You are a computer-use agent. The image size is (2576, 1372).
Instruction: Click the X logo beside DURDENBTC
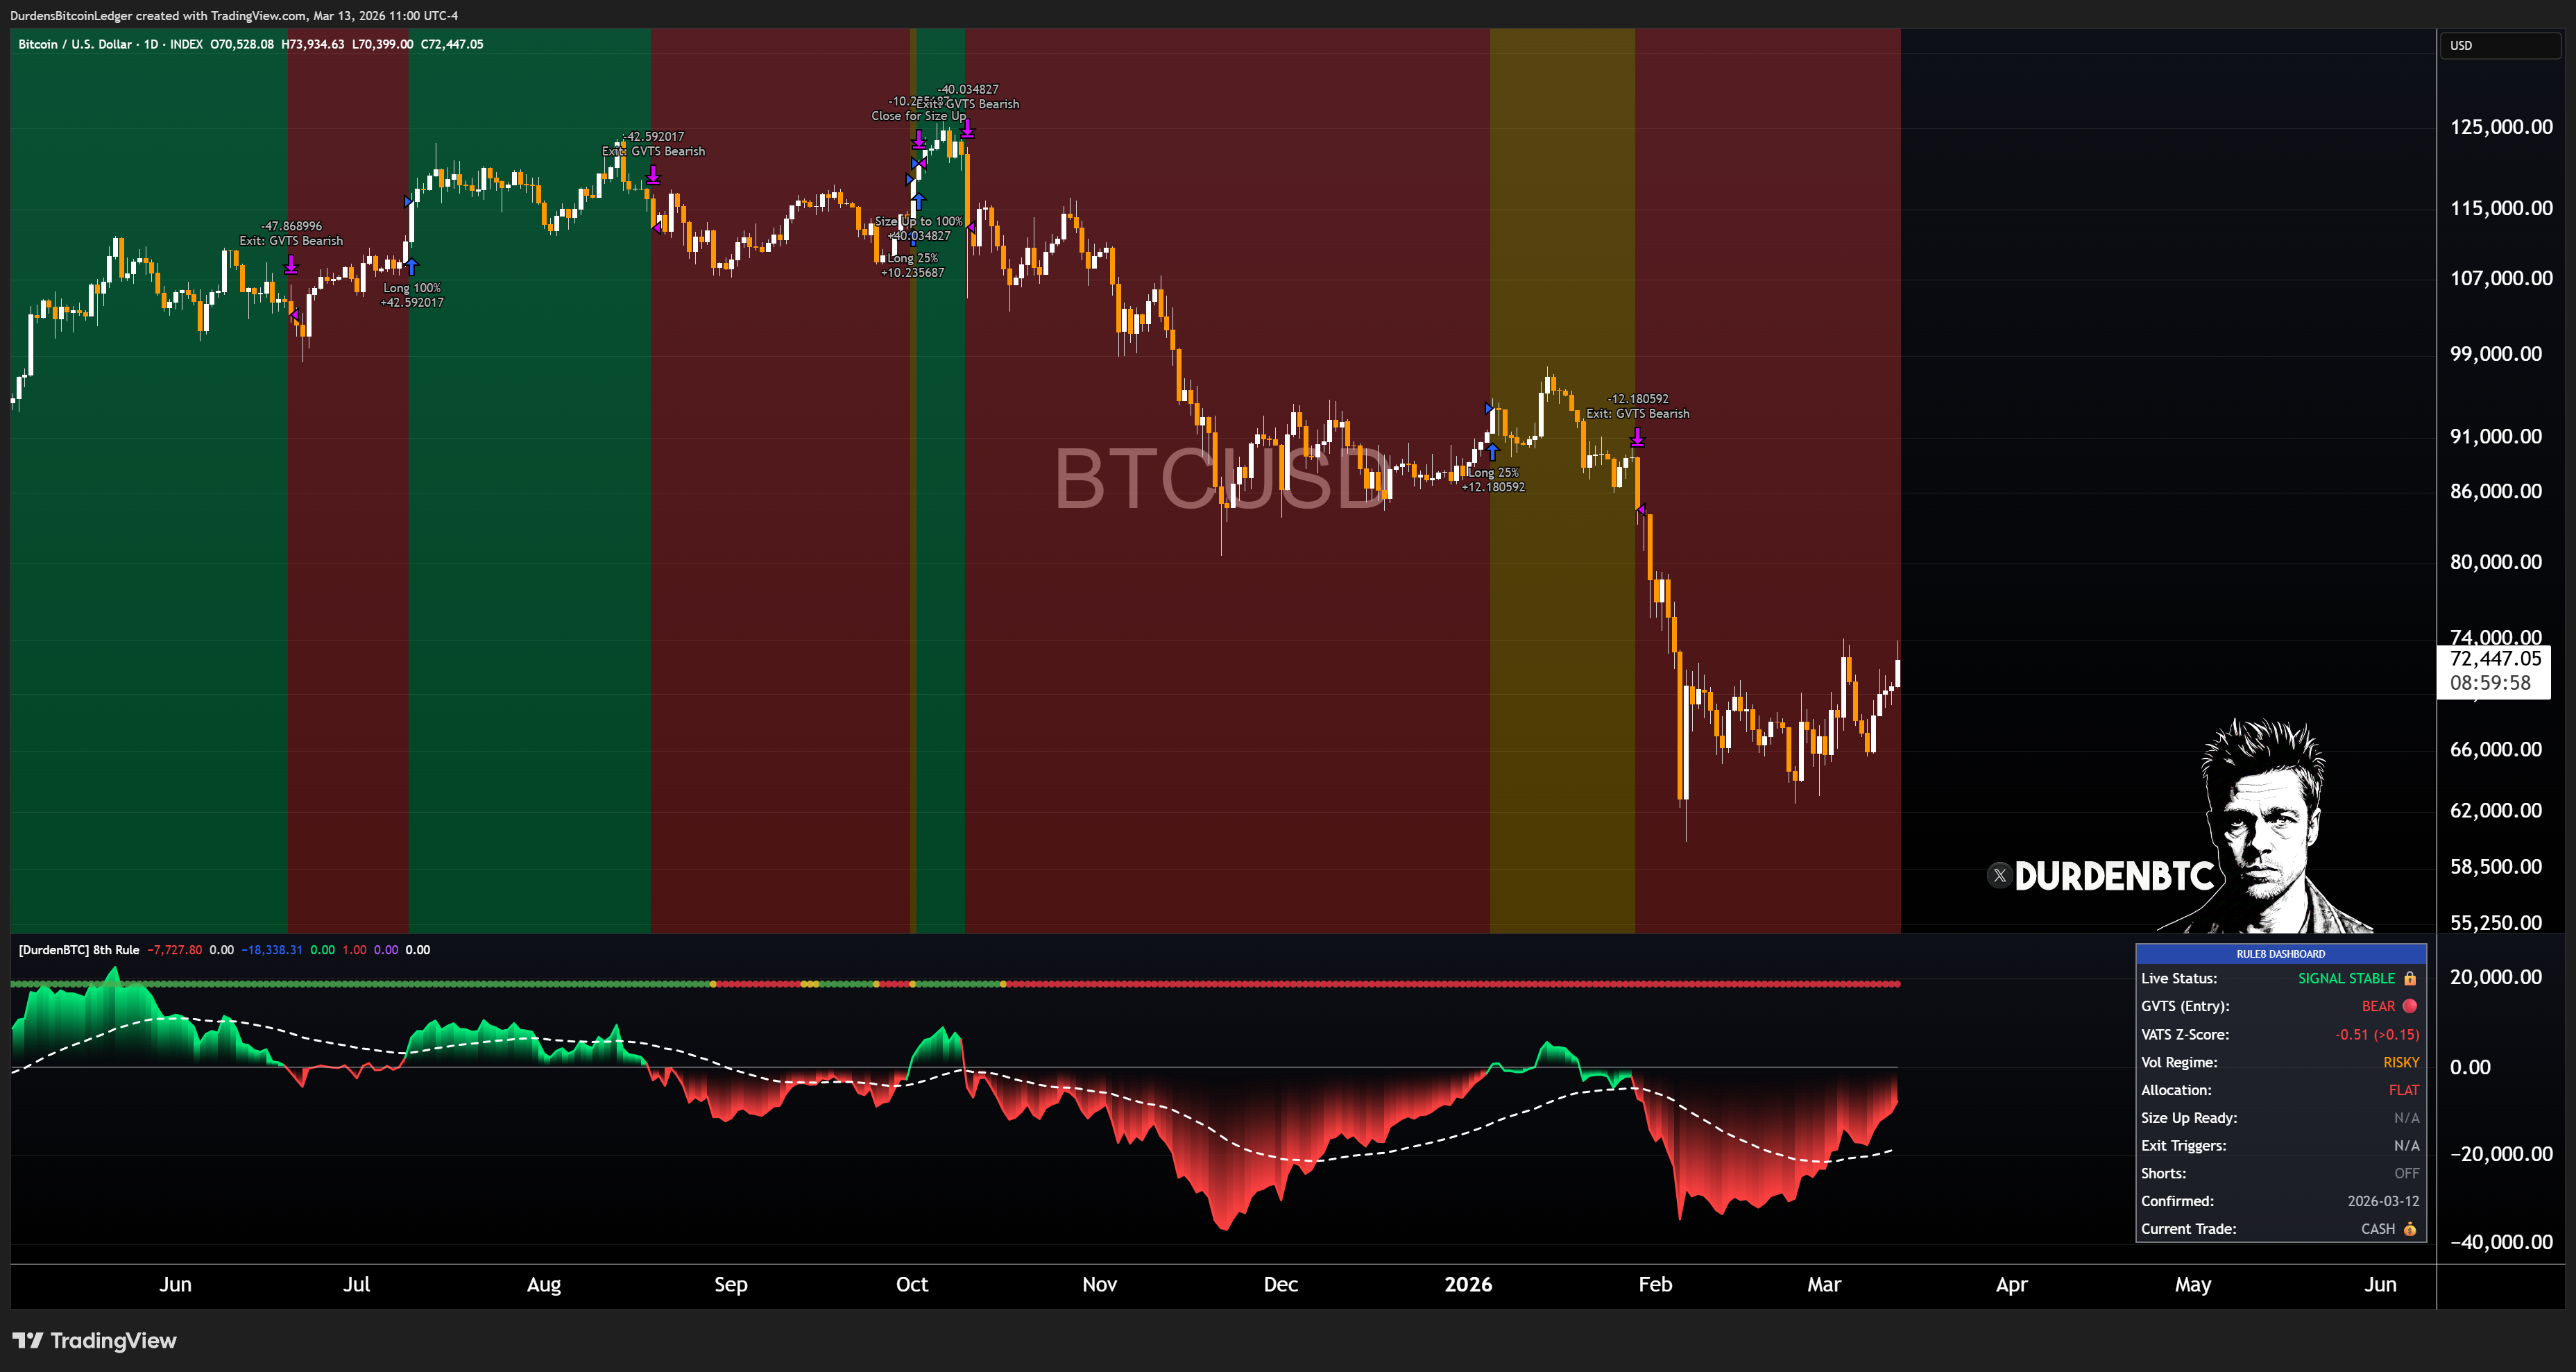pyautogui.click(x=1999, y=876)
